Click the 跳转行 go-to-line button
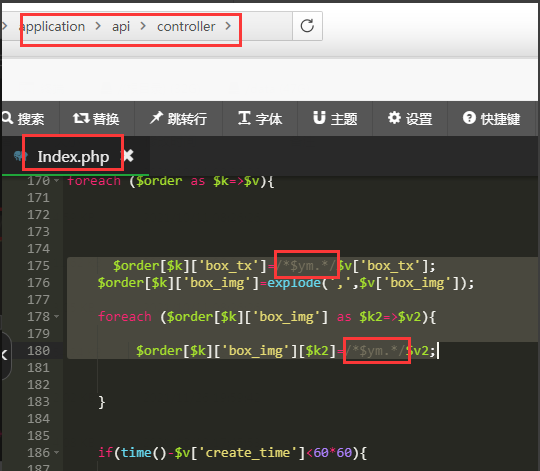 coord(178,119)
